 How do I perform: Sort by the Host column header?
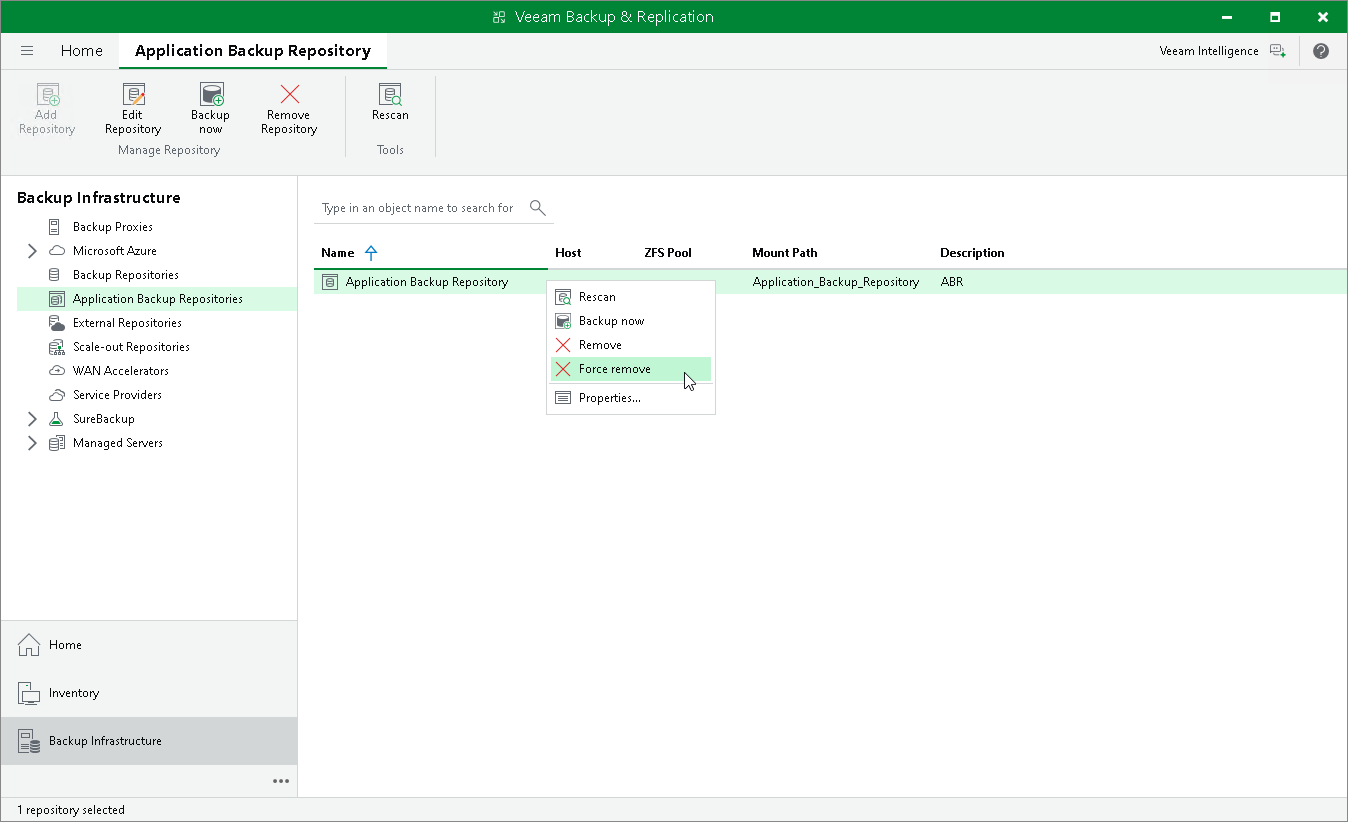pos(568,253)
